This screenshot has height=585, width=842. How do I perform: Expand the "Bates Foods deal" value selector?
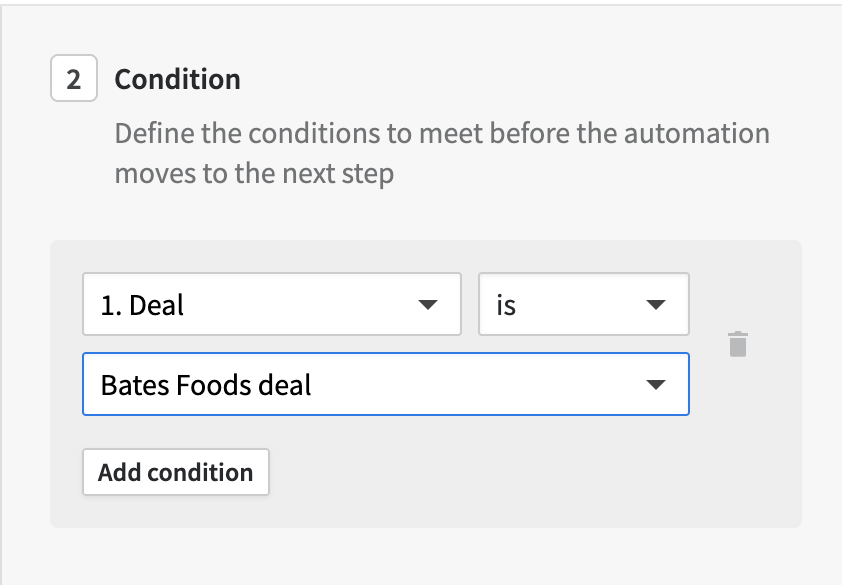click(x=386, y=384)
